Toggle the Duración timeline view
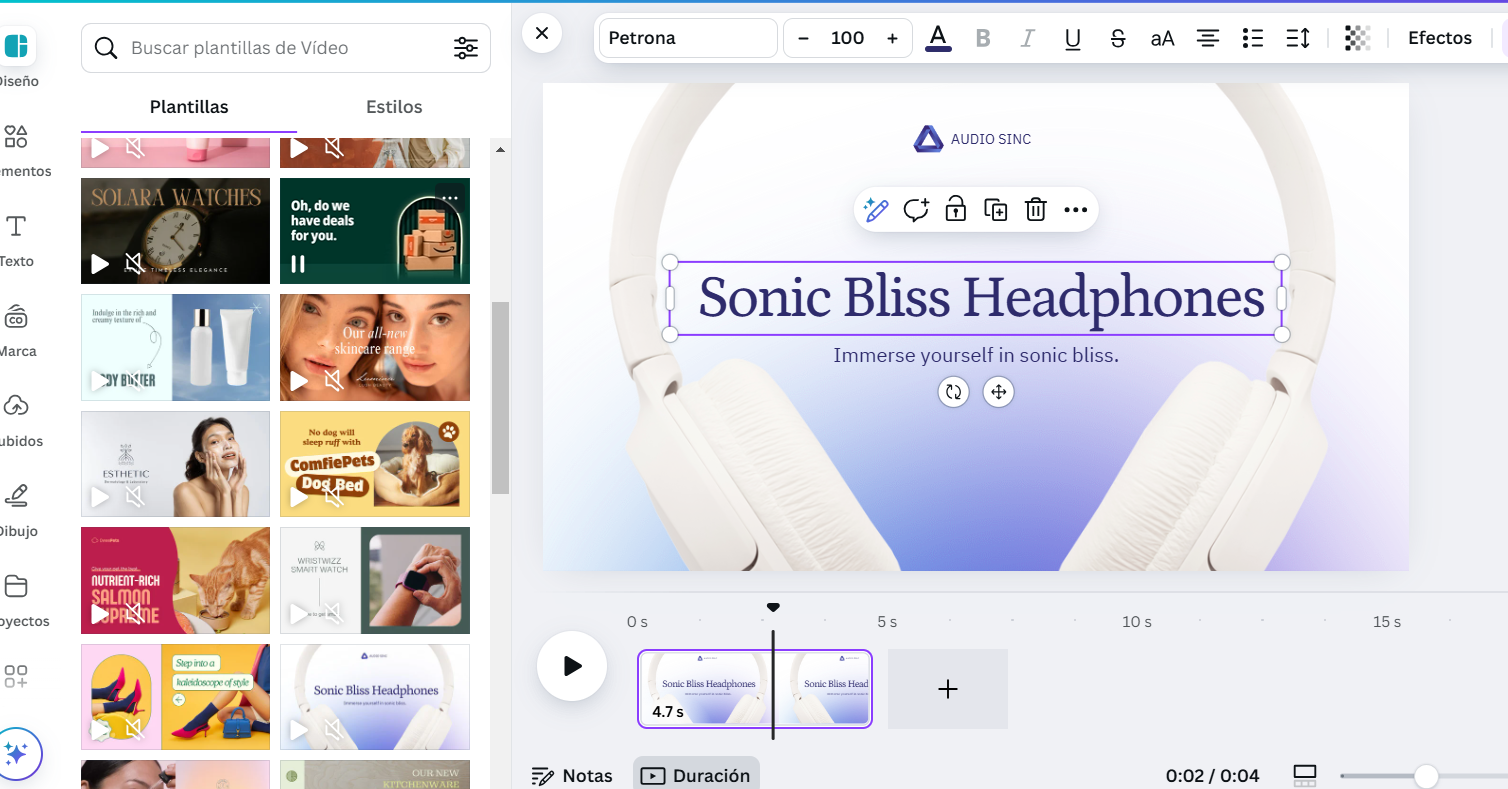Viewport: 1508px width, 789px height. (x=697, y=775)
